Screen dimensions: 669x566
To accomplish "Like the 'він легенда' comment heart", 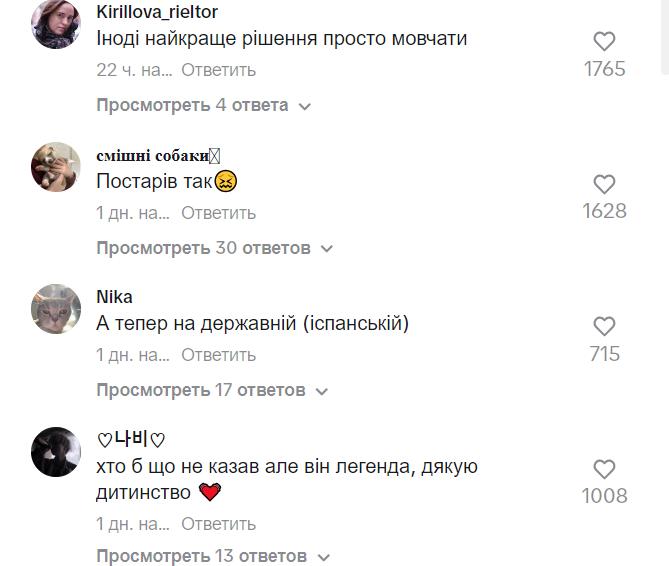I will 604,469.
